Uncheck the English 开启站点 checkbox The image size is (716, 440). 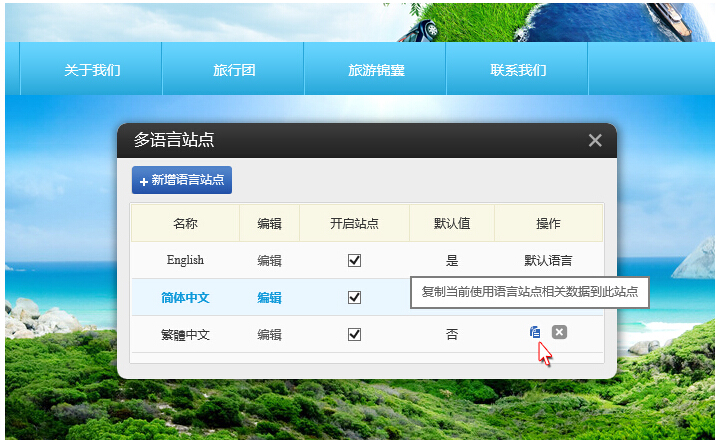pos(354,260)
